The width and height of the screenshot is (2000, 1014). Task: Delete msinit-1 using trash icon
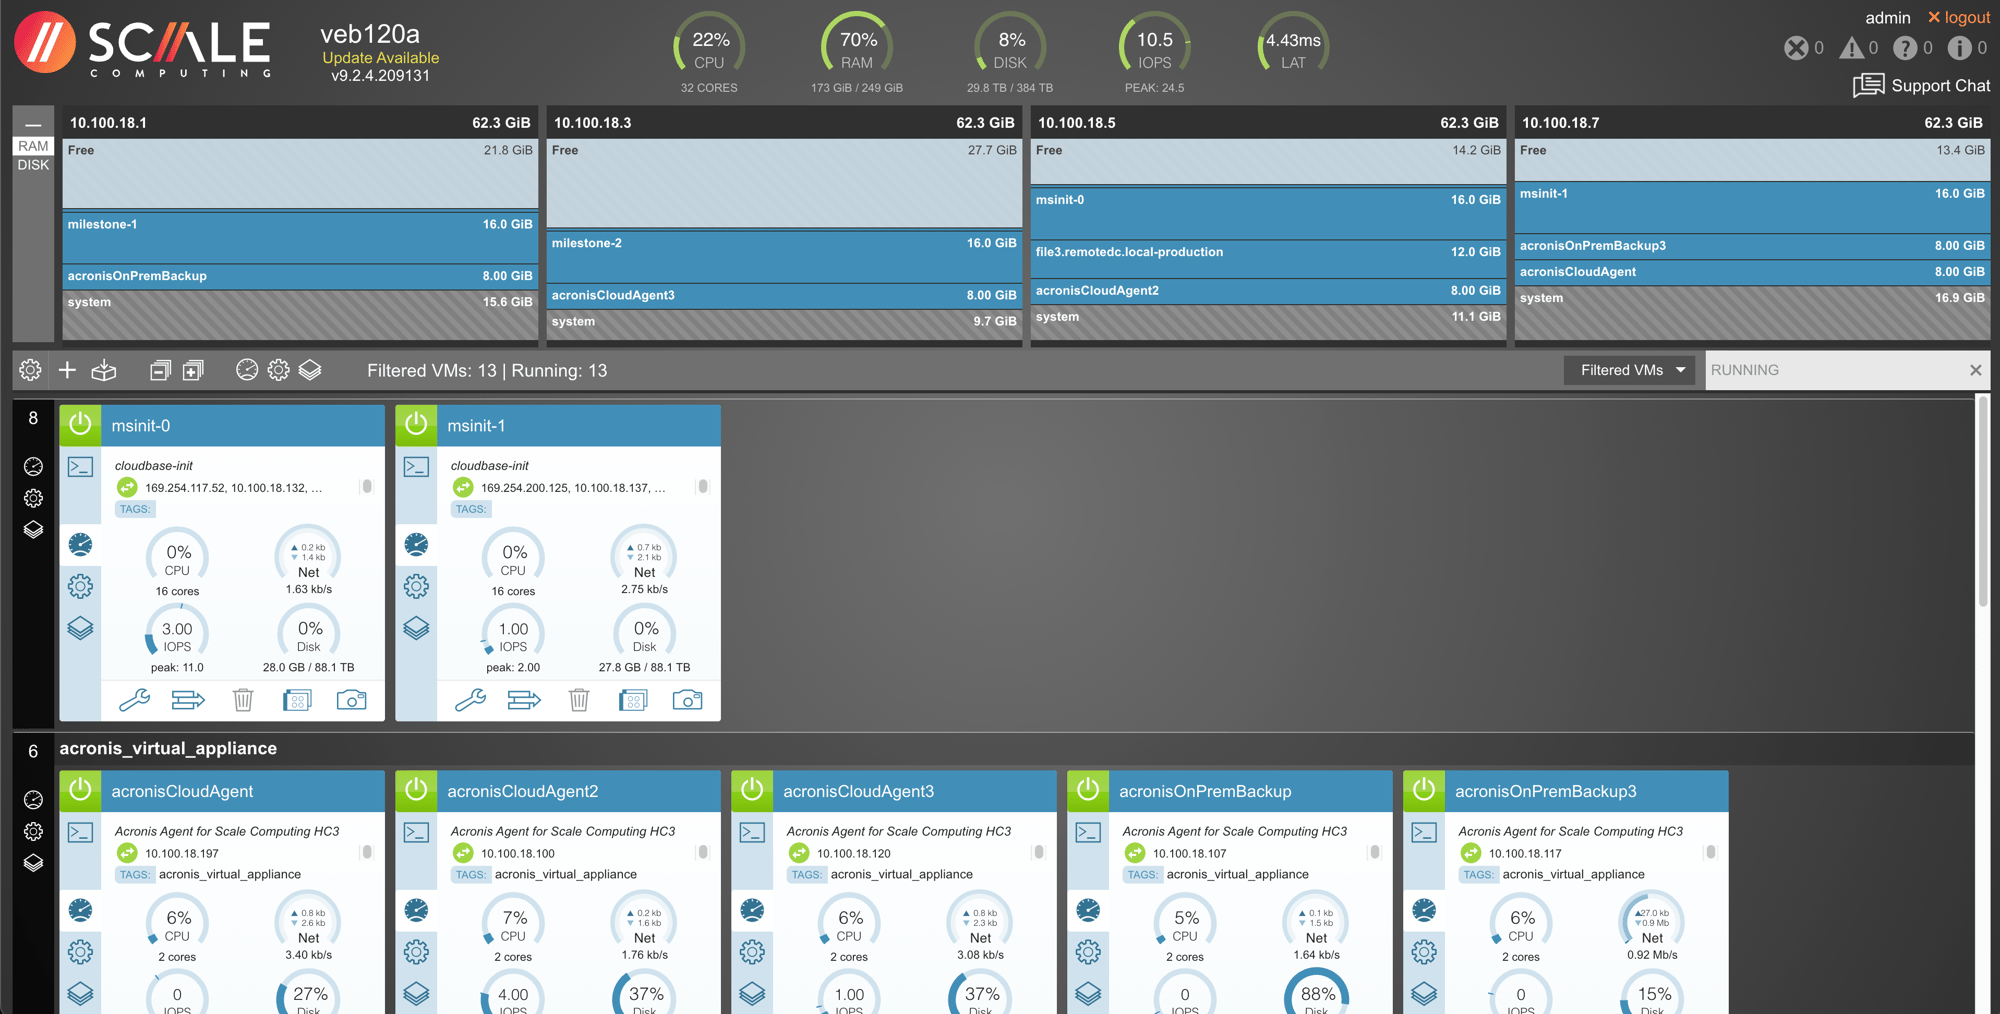(x=579, y=700)
